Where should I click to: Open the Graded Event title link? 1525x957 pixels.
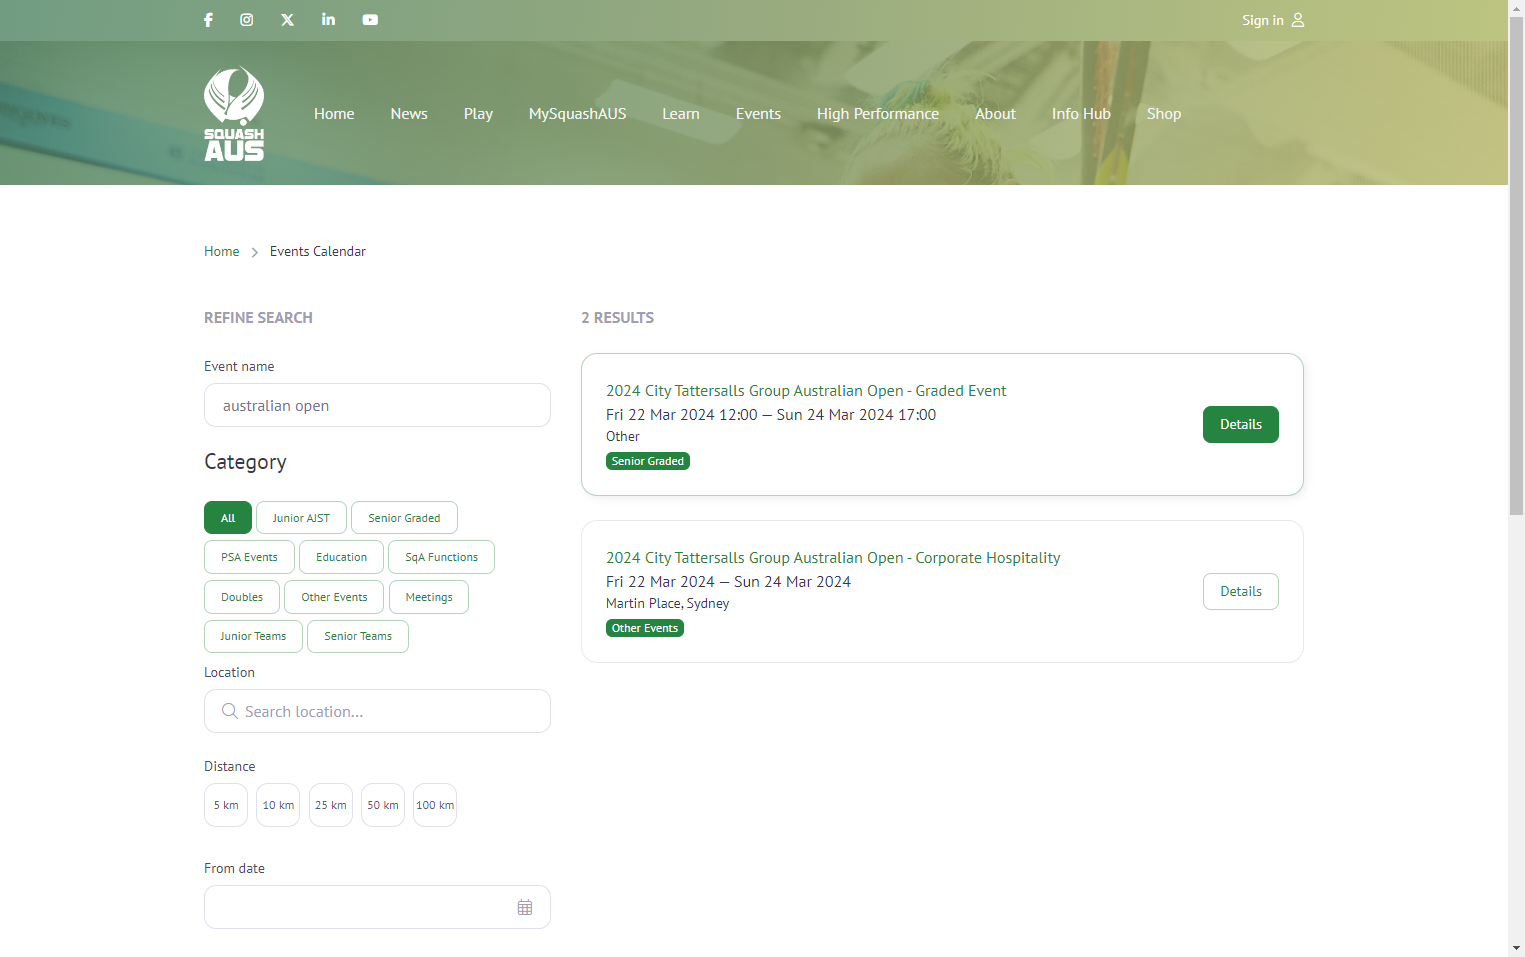(x=806, y=391)
